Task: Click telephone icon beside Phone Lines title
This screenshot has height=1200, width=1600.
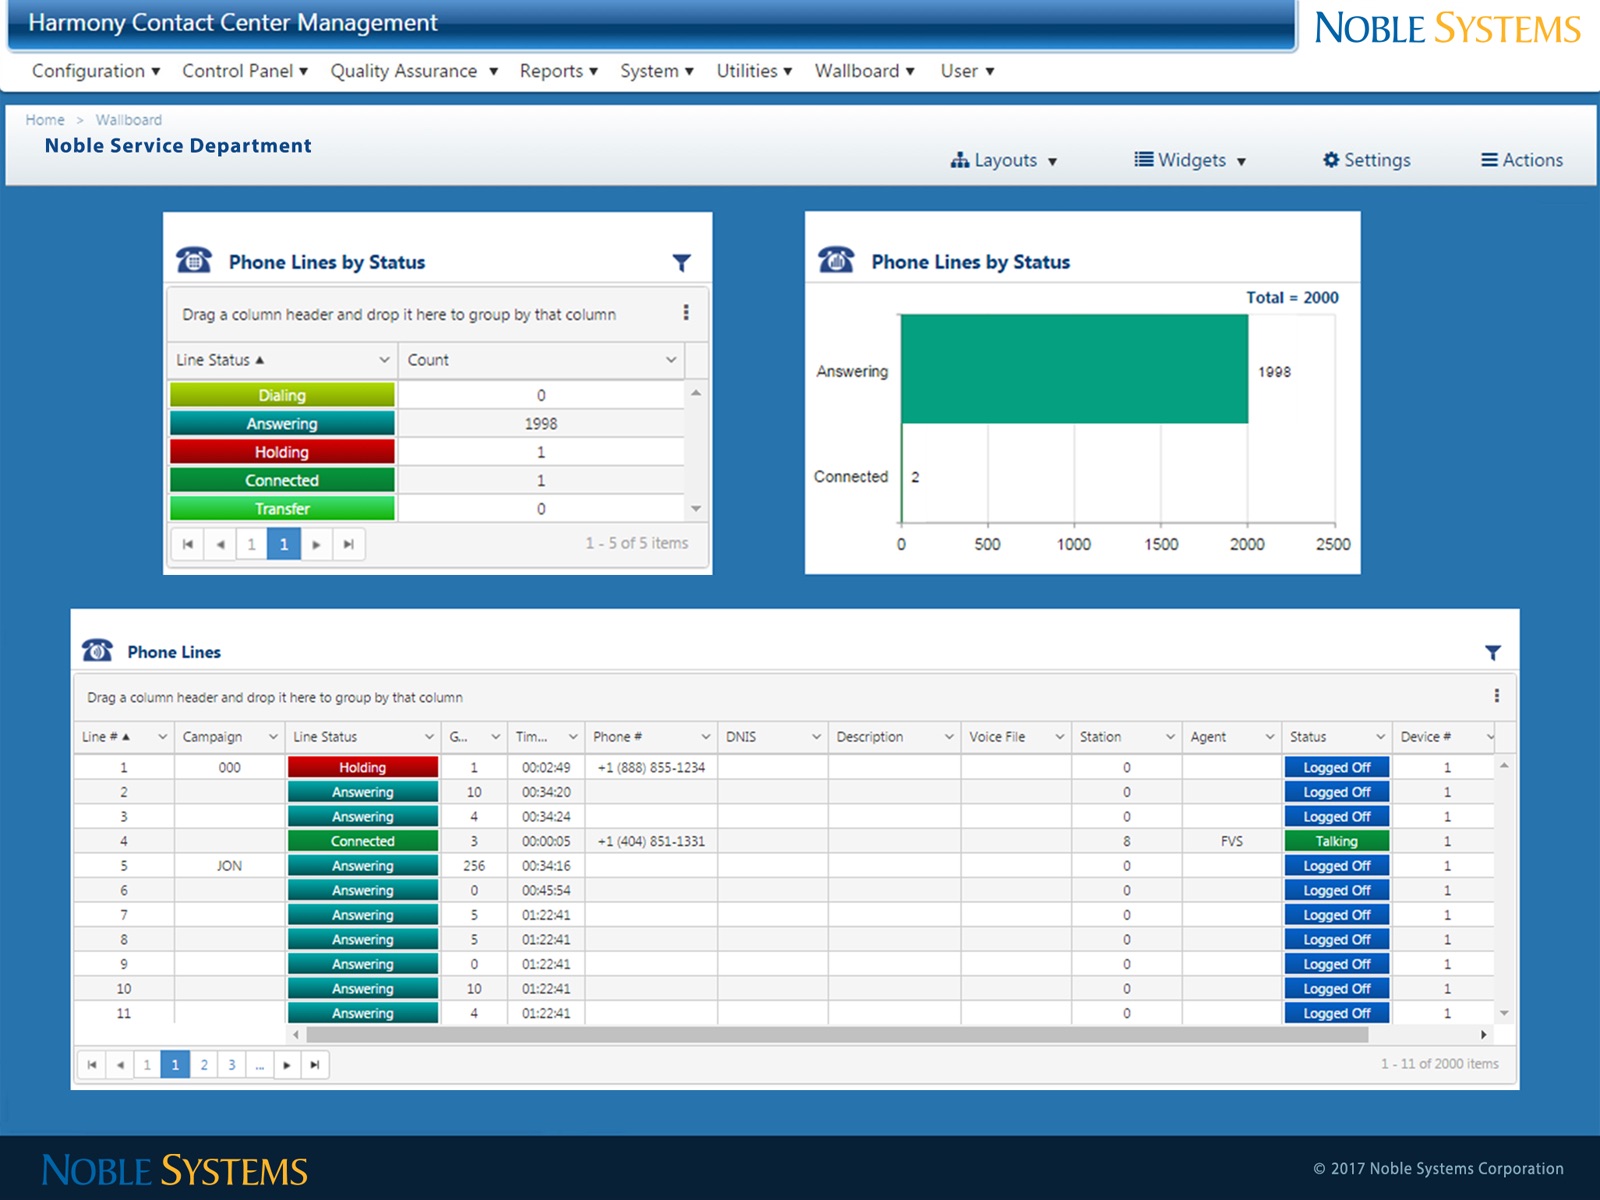Action: [x=97, y=650]
